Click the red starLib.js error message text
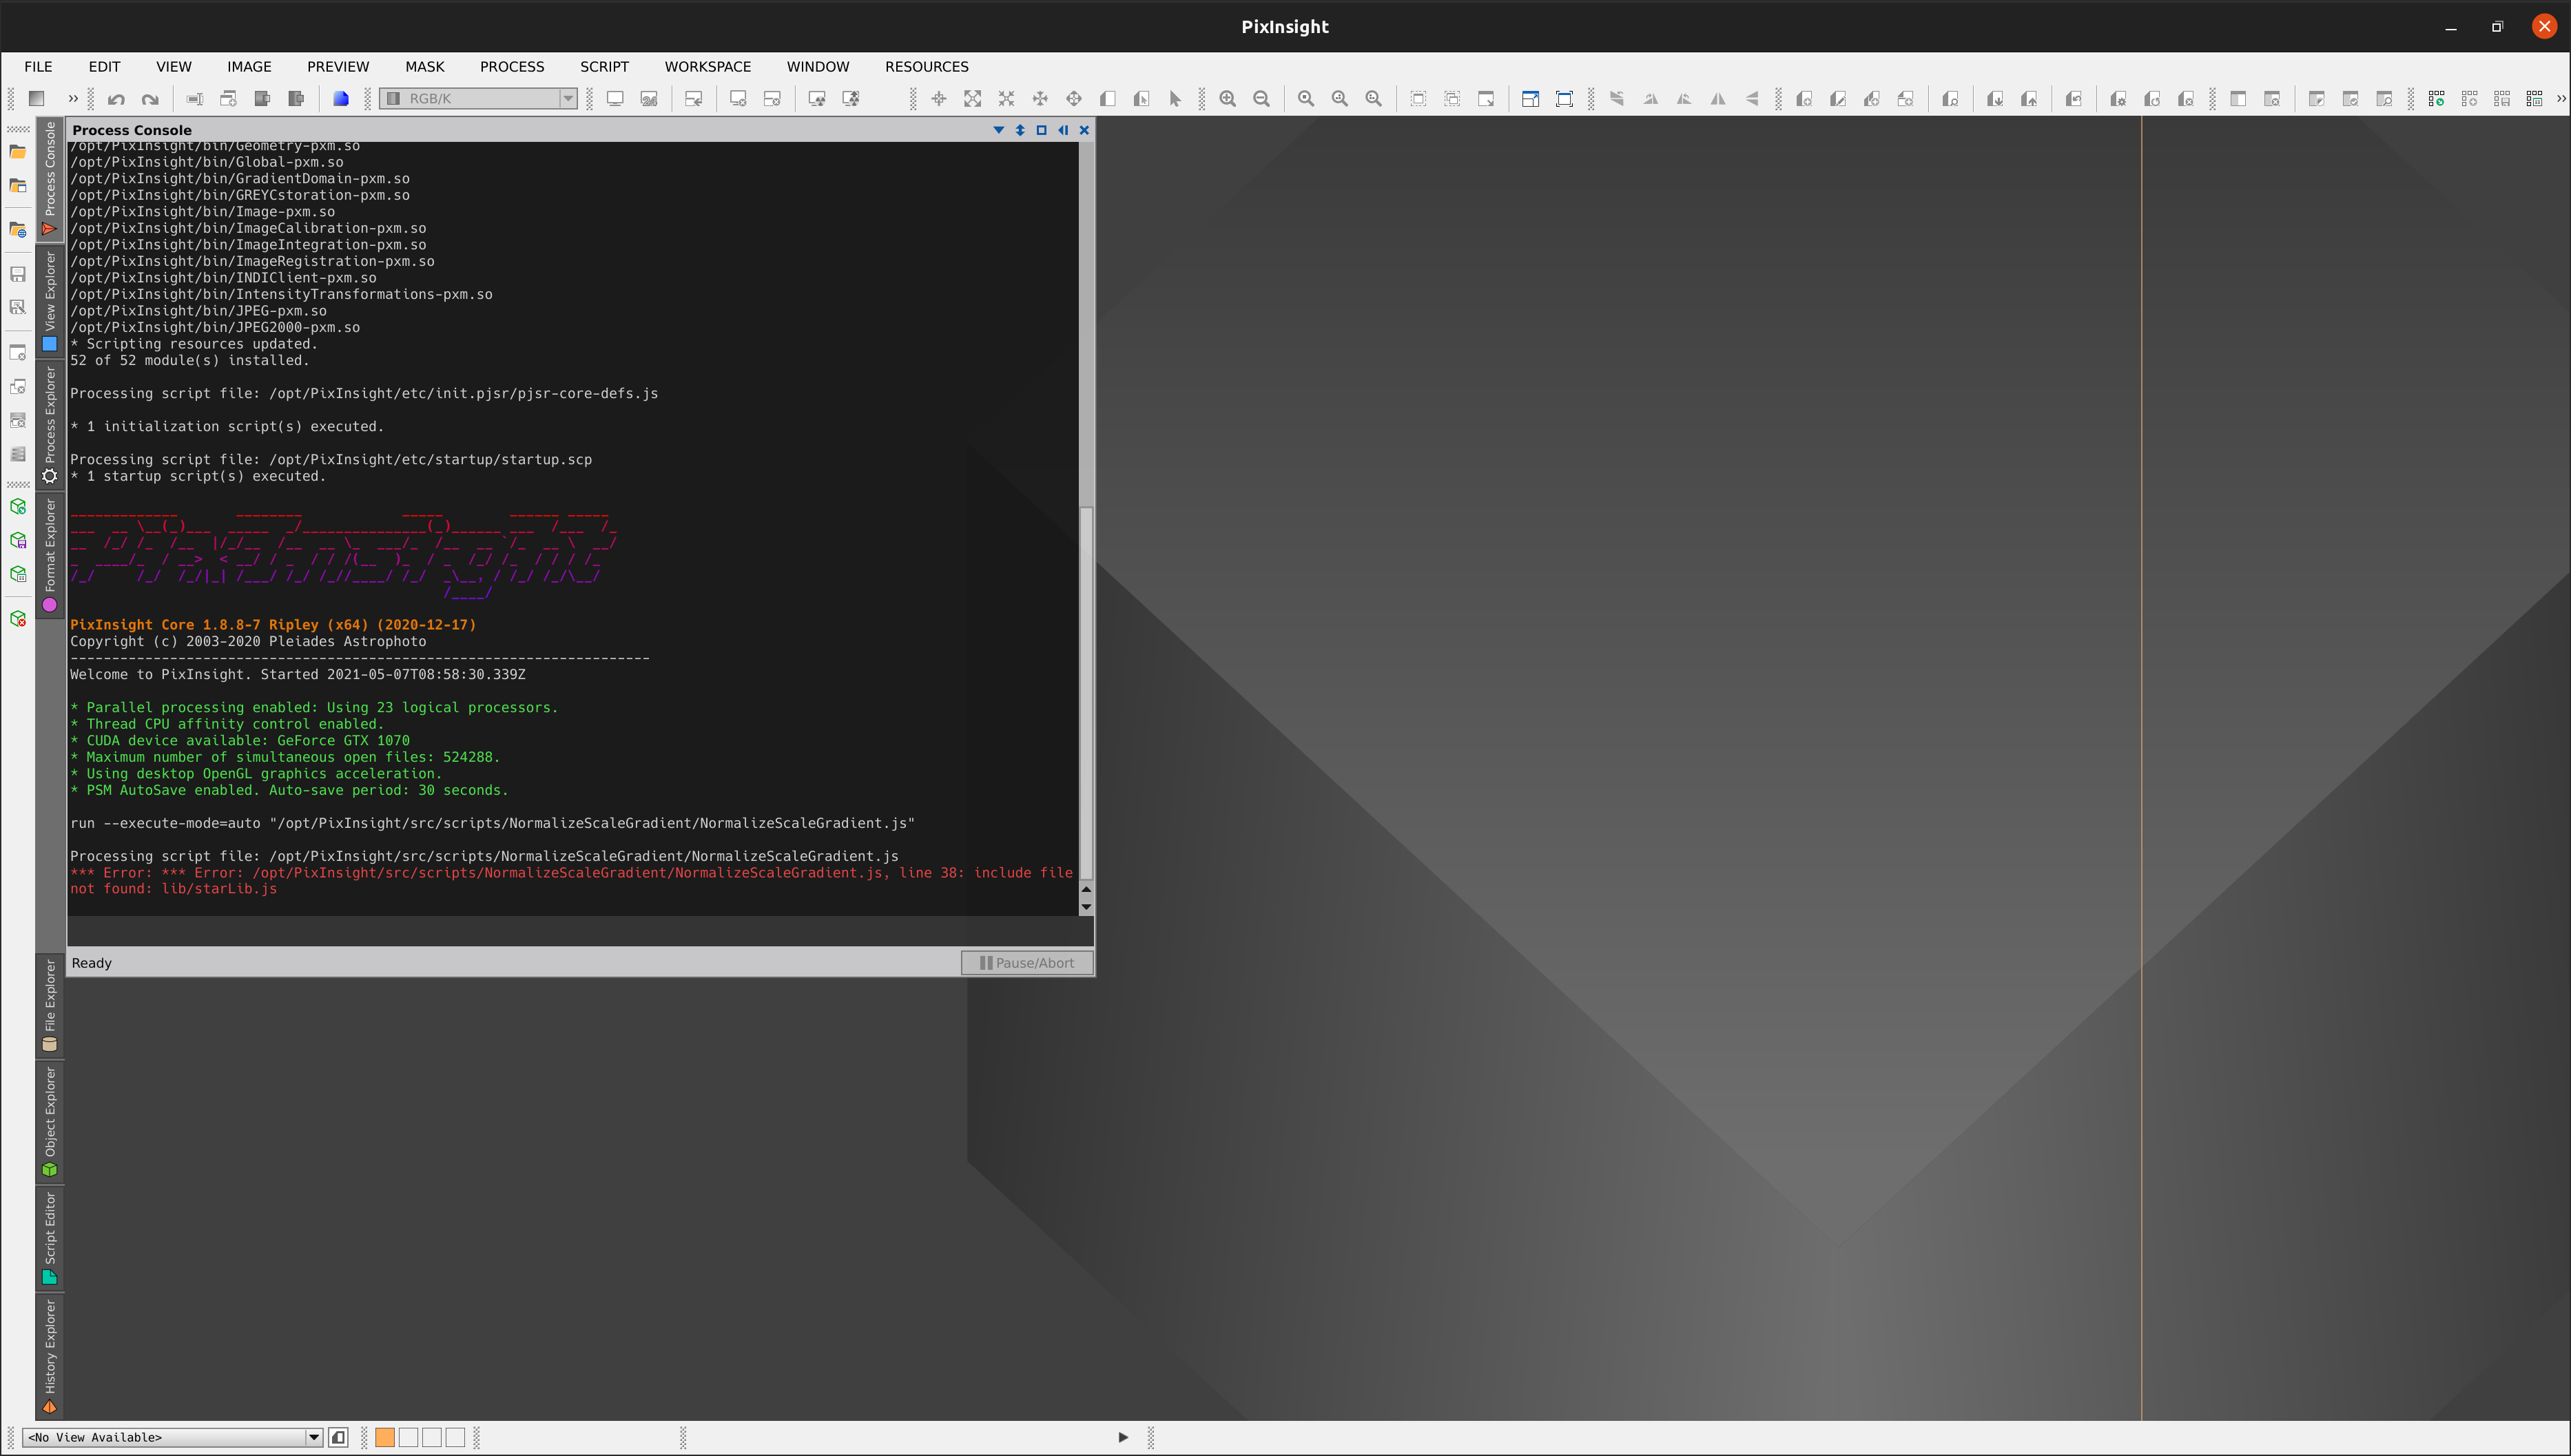The width and height of the screenshot is (2571, 1456). (x=571, y=881)
